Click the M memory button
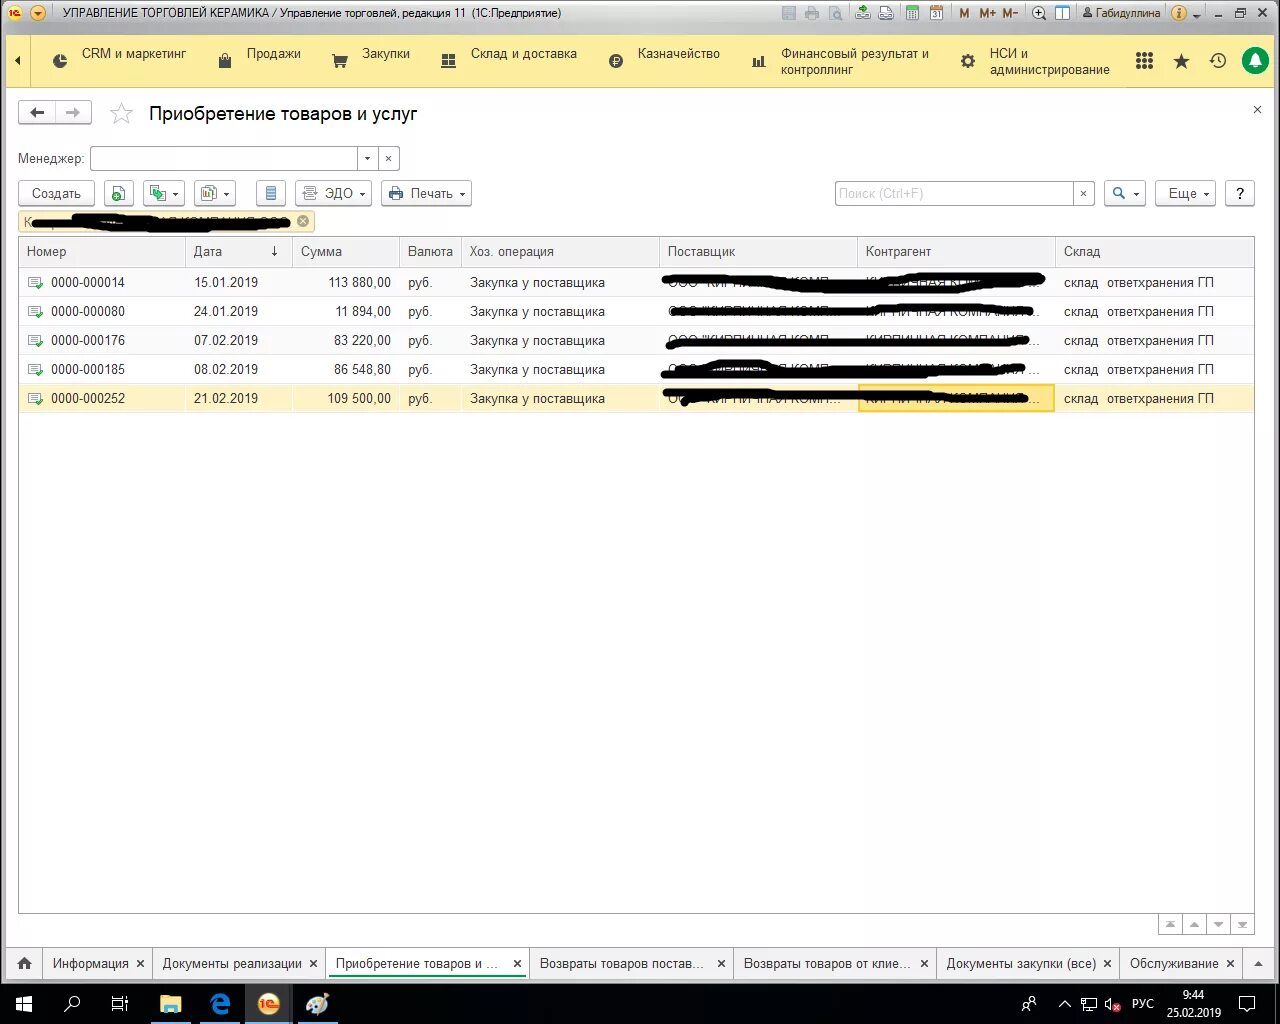 pos(964,13)
